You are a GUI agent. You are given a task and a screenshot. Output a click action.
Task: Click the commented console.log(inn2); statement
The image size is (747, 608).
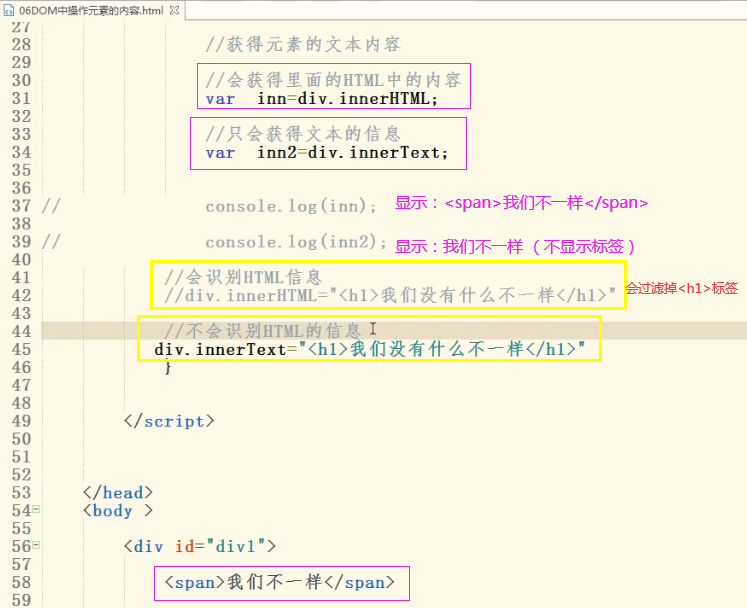[x=296, y=242]
